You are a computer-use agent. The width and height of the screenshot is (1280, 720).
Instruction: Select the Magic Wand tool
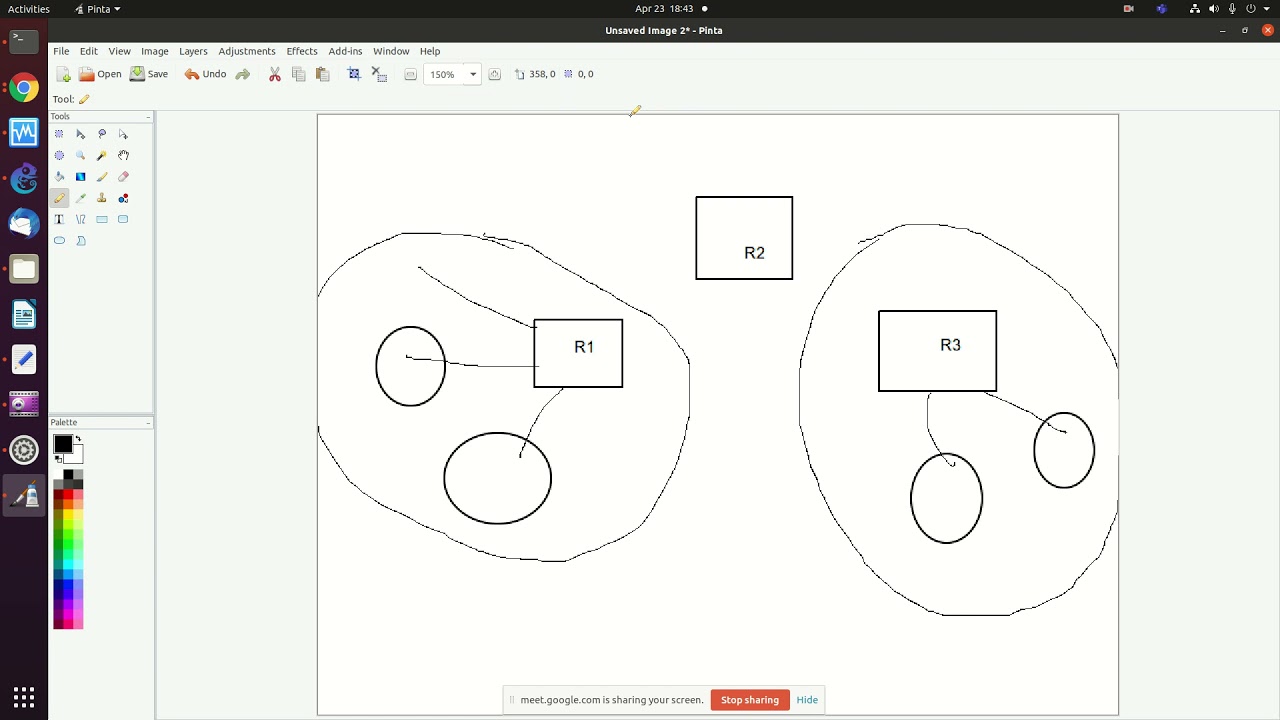(x=102, y=155)
